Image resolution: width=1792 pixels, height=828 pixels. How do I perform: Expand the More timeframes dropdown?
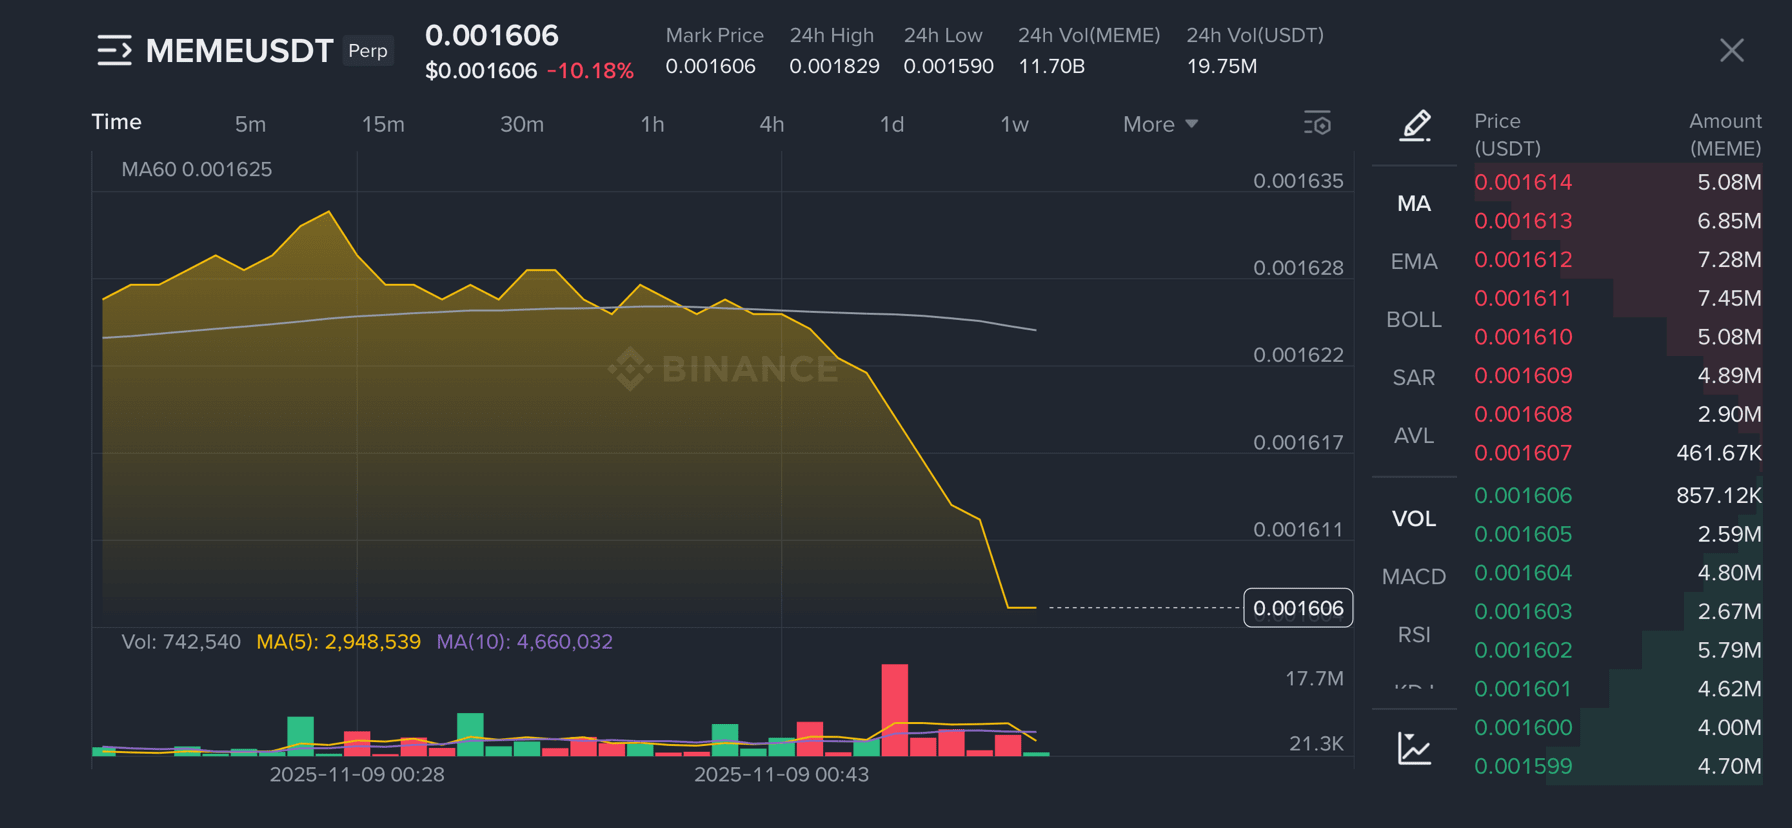(1160, 124)
